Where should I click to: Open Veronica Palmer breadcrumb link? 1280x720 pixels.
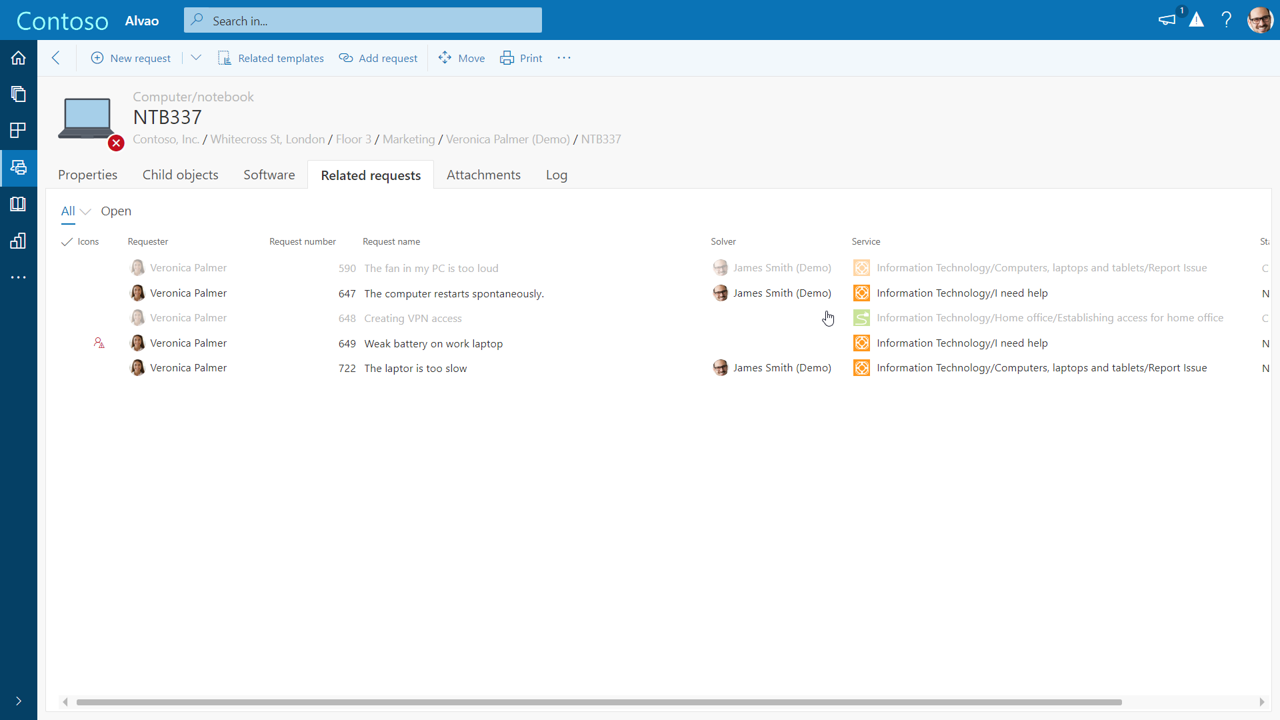(507, 139)
